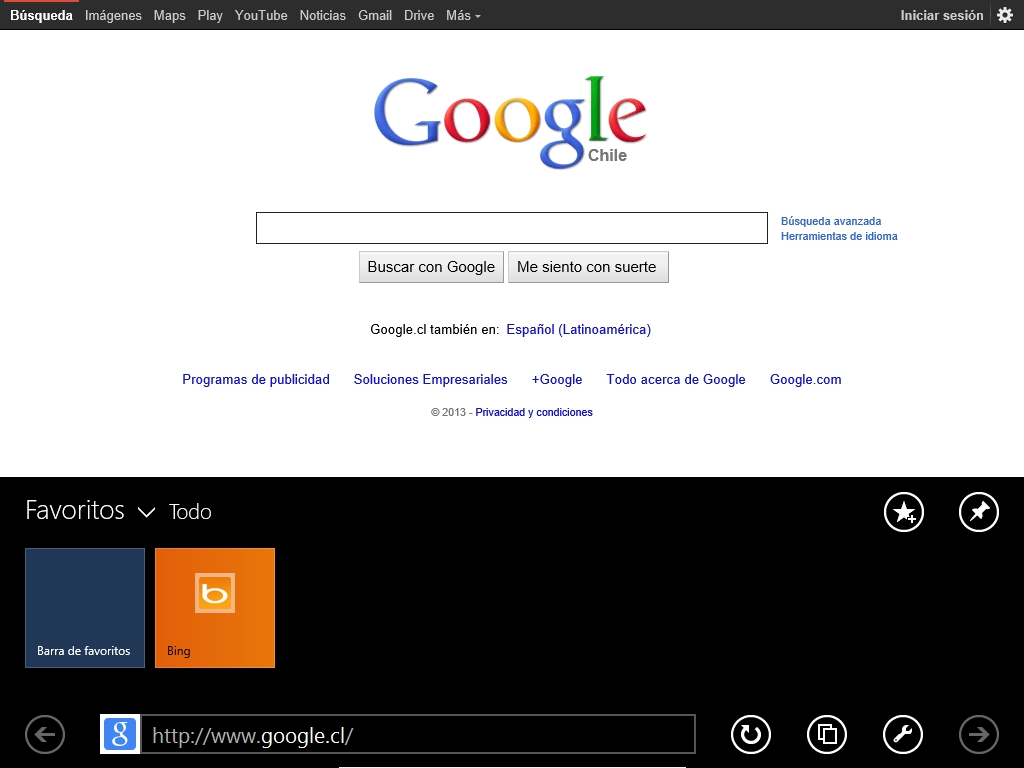Click the Bing logo icon in tile
The height and width of the screenshot is (768, 1024).
click(215, 593)
